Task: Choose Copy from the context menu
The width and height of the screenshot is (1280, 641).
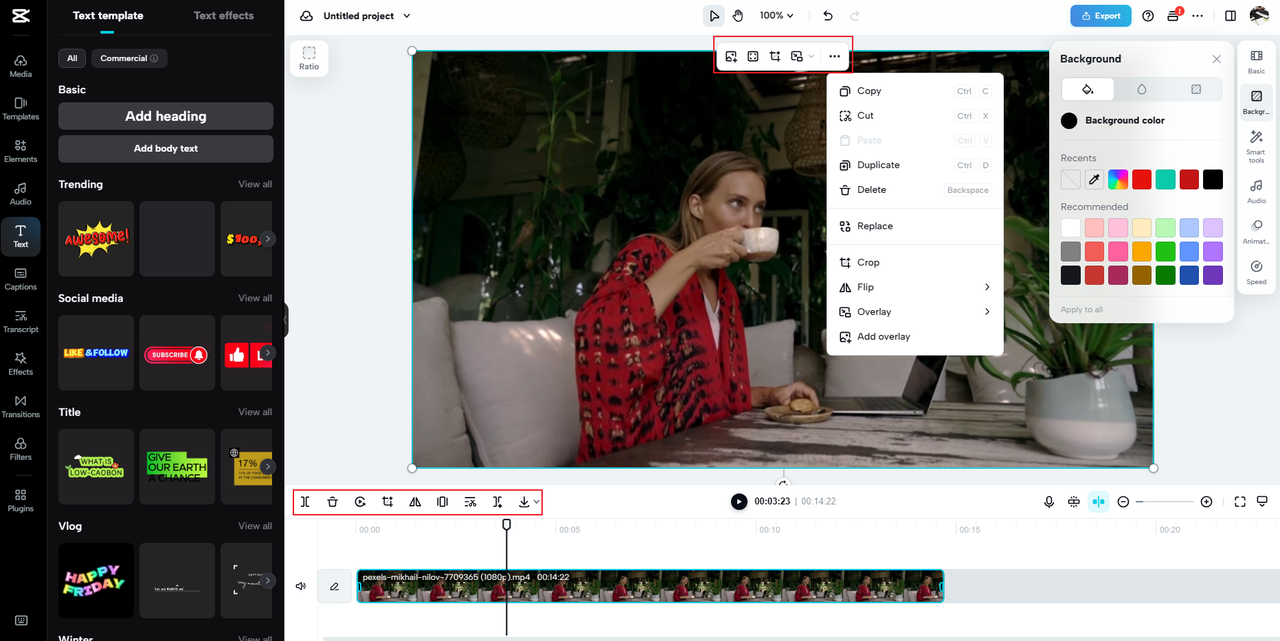Action: 915,91
